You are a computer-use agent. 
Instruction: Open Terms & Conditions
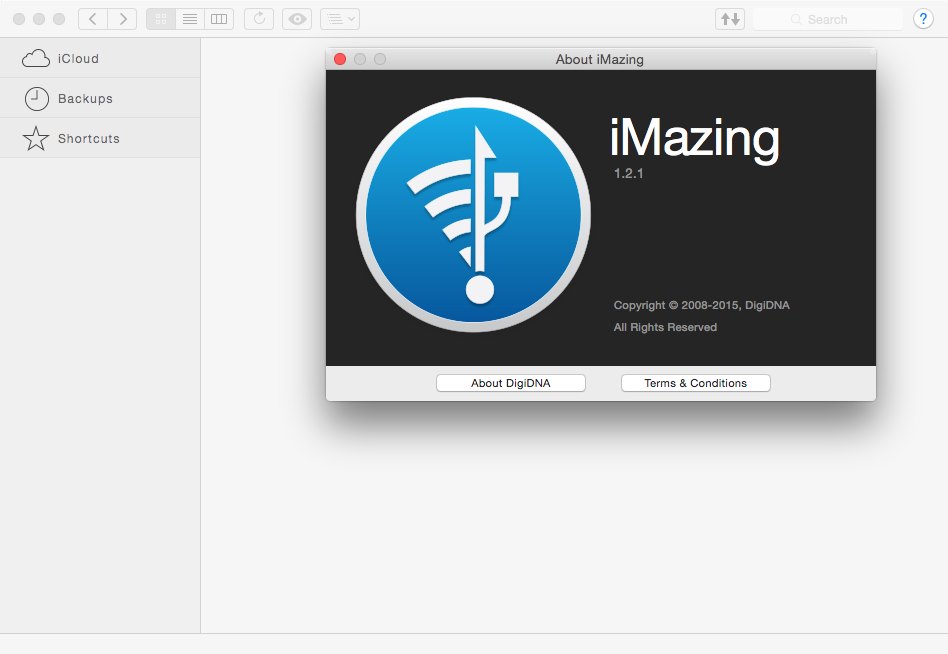[x=696, y=383]
